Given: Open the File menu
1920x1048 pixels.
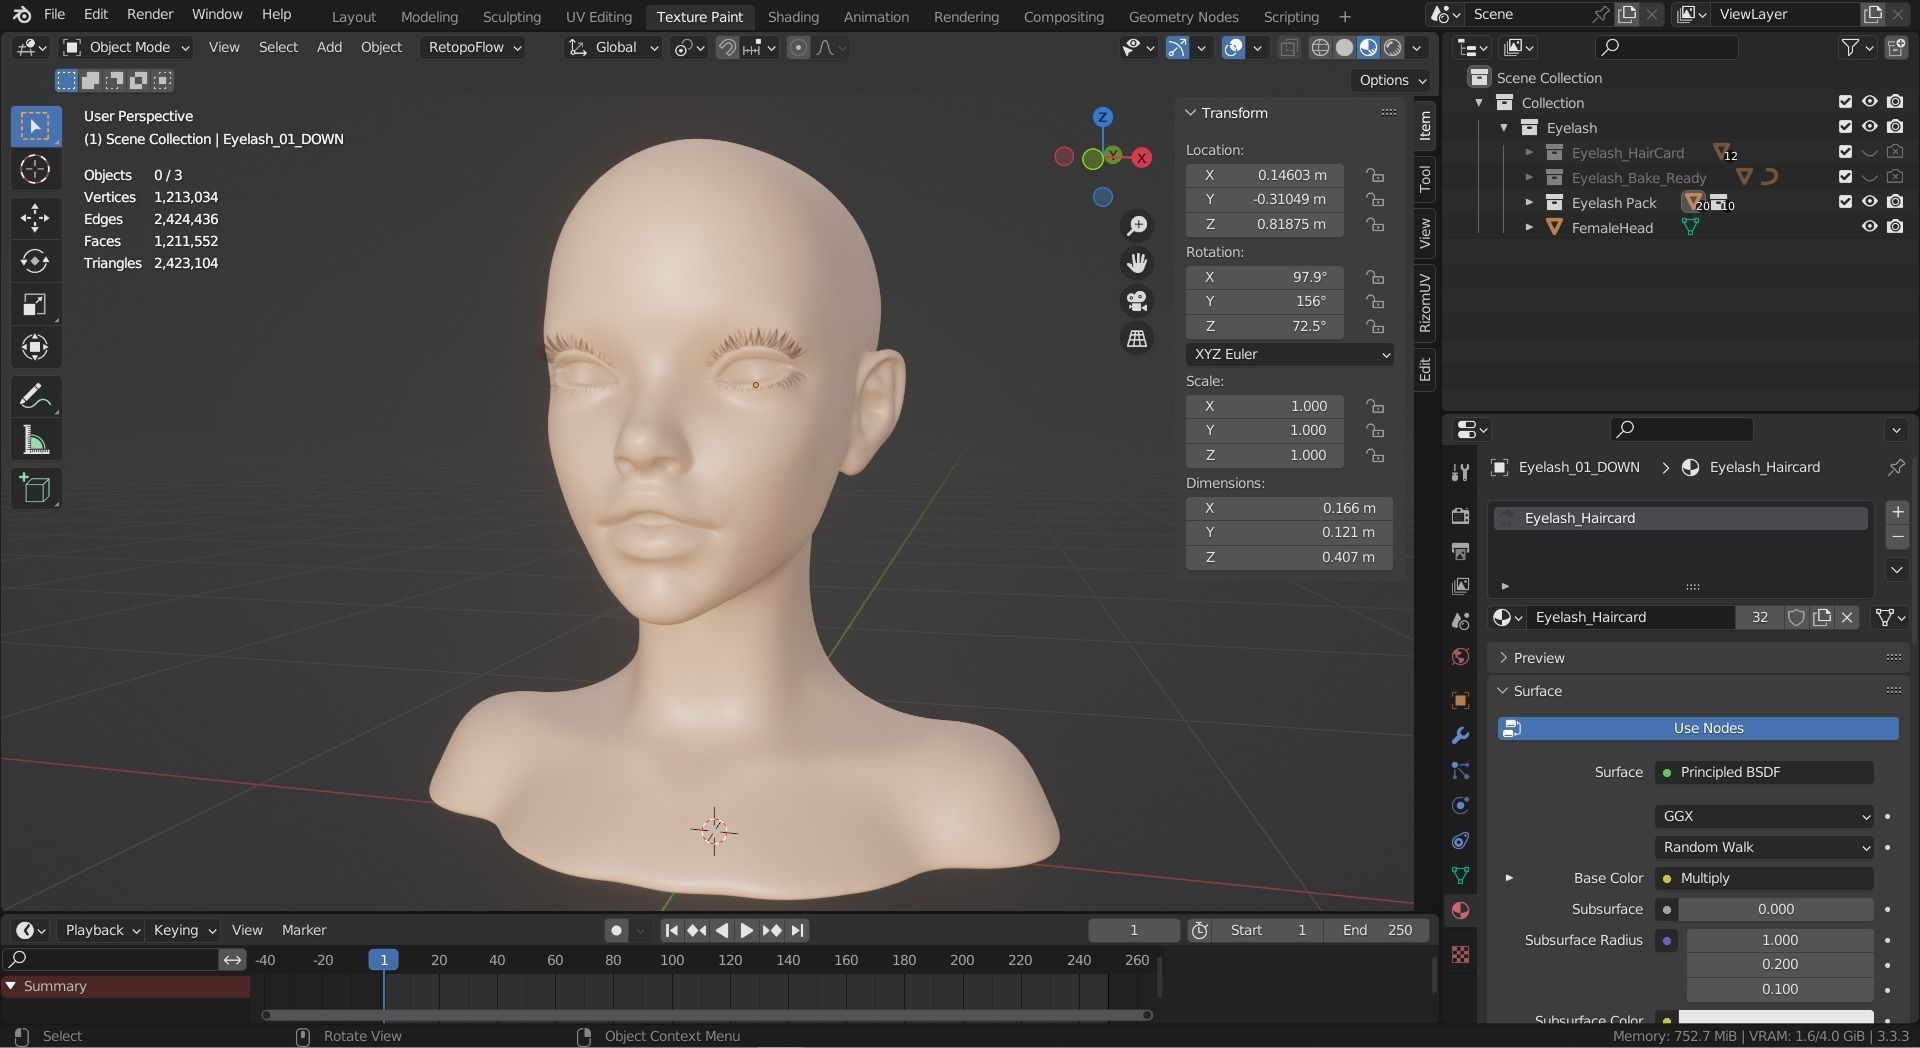Looking at the screenshot, I should coord(55,14).
